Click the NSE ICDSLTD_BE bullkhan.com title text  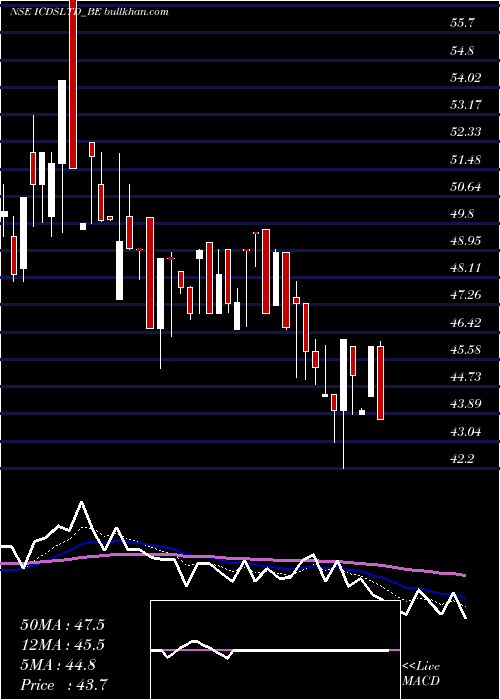point(89,12)
